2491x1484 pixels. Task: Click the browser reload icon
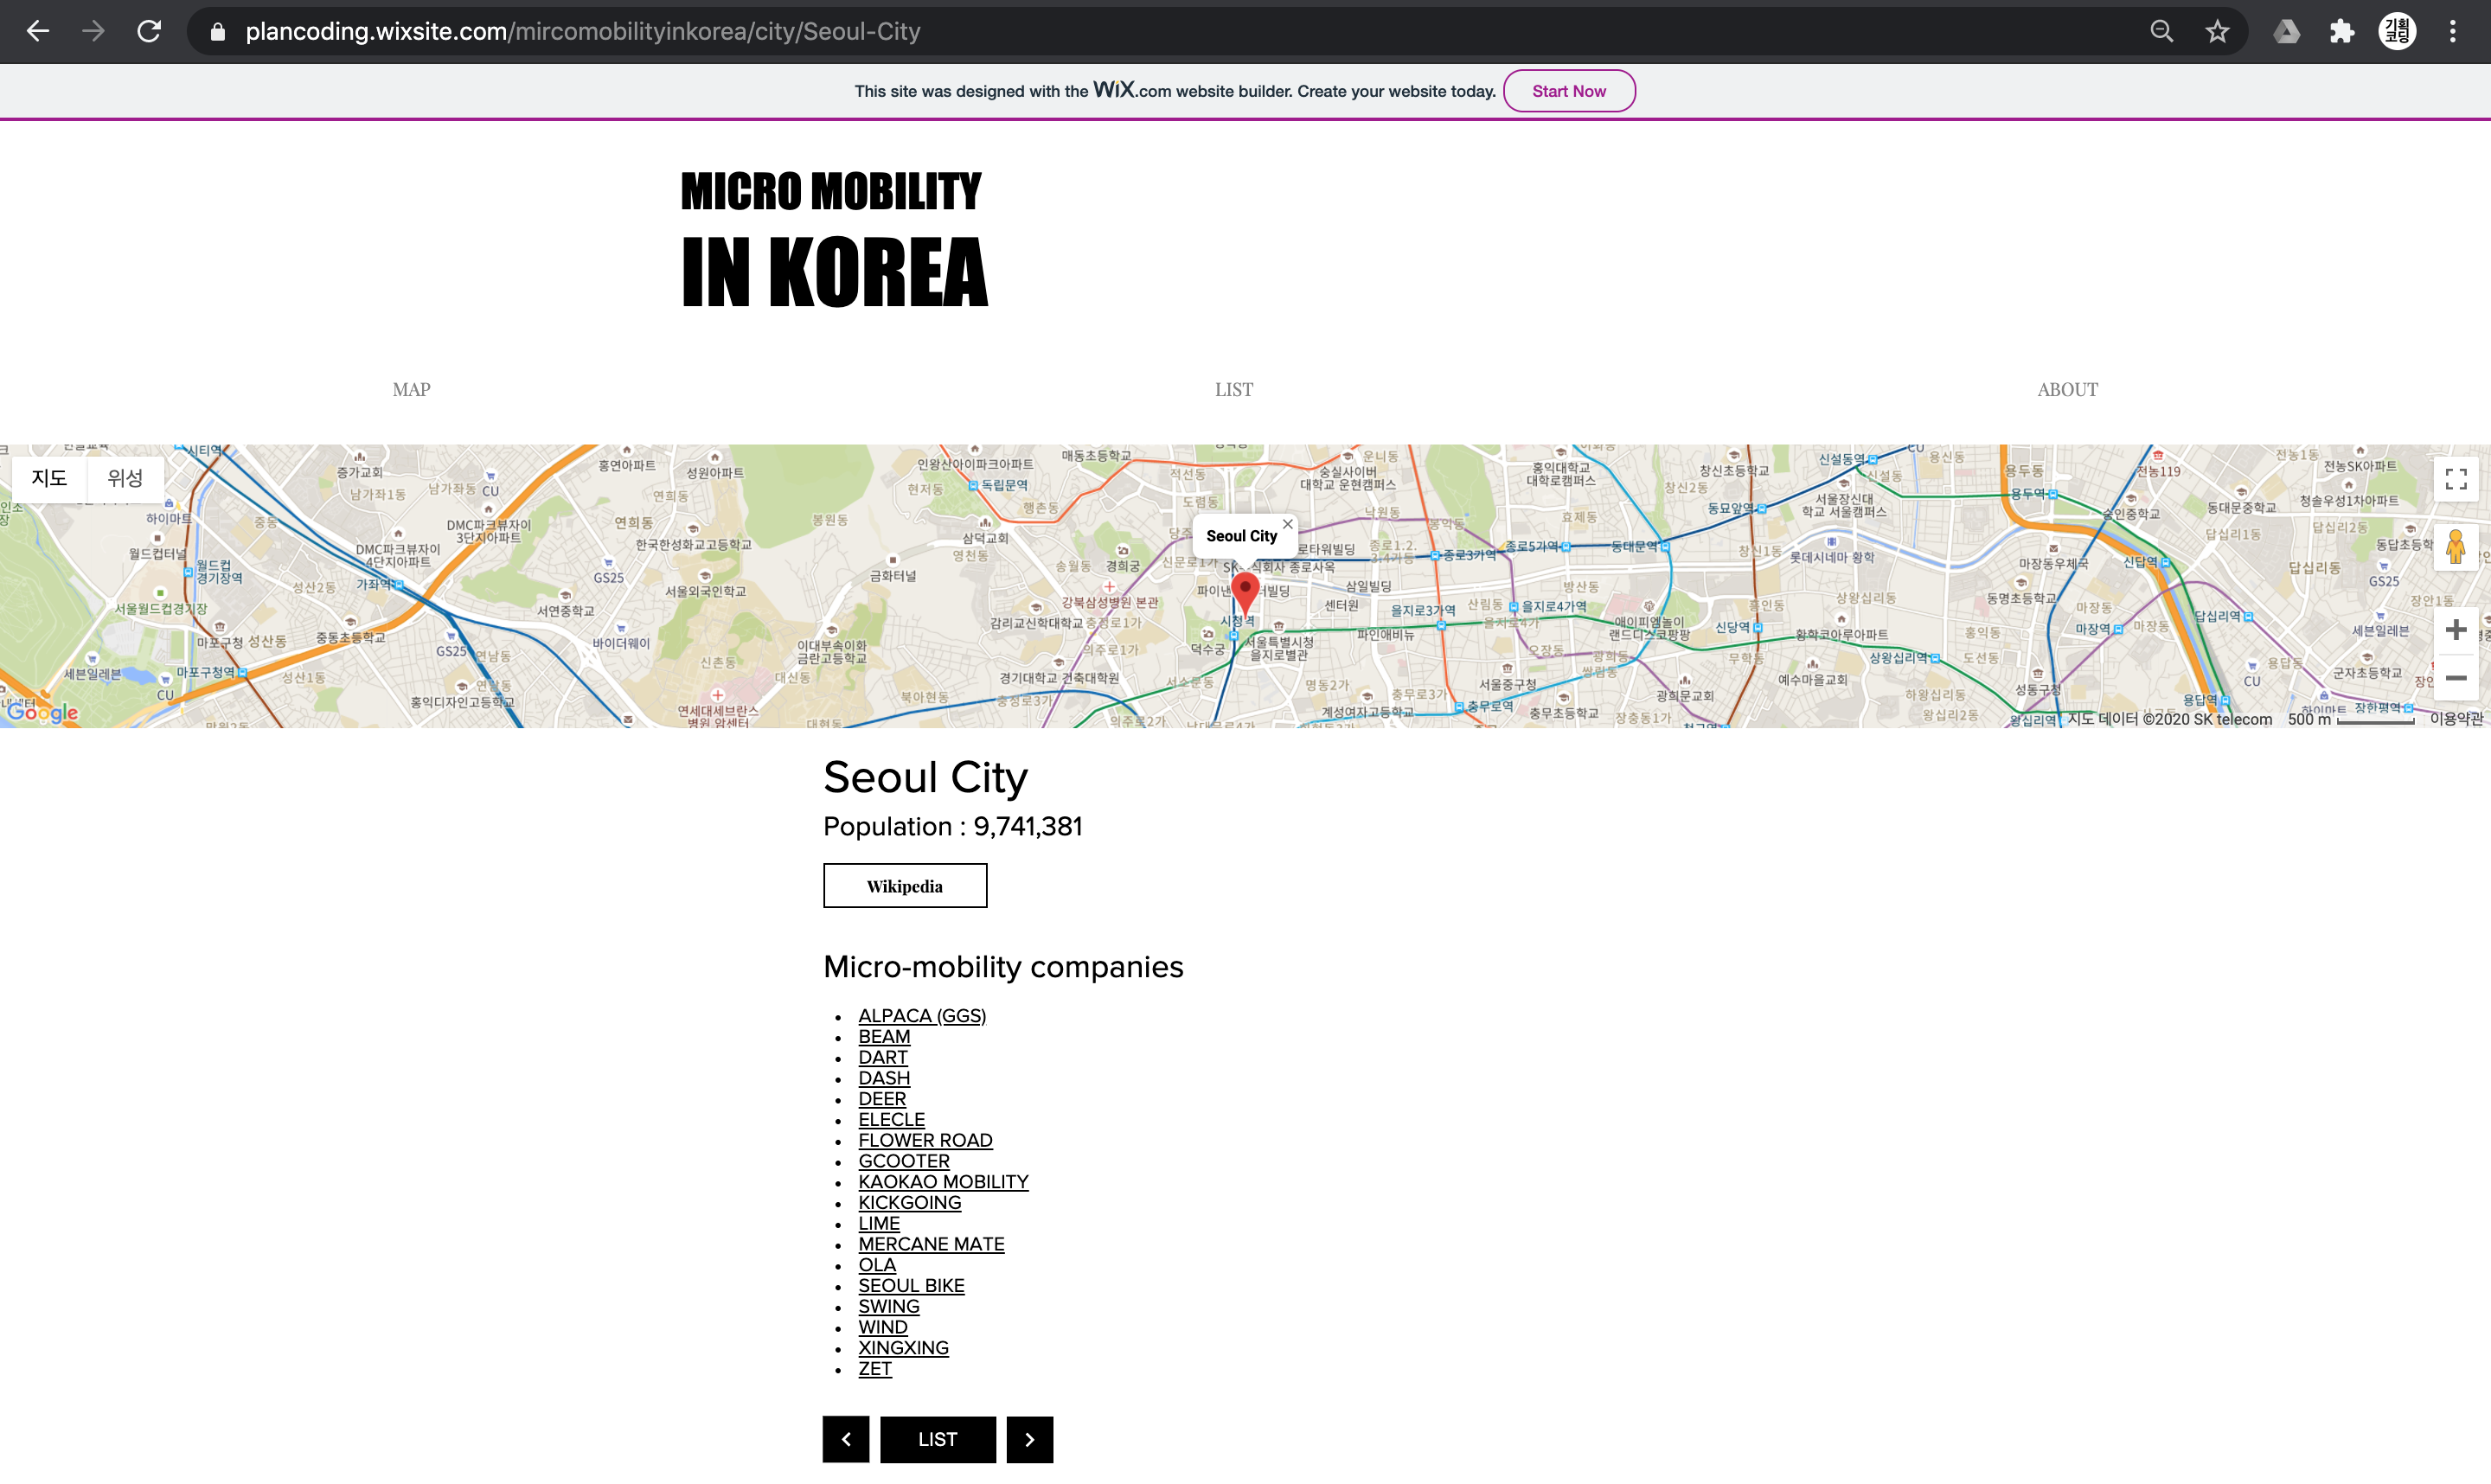pyautogui.click(x=149, y=31)
